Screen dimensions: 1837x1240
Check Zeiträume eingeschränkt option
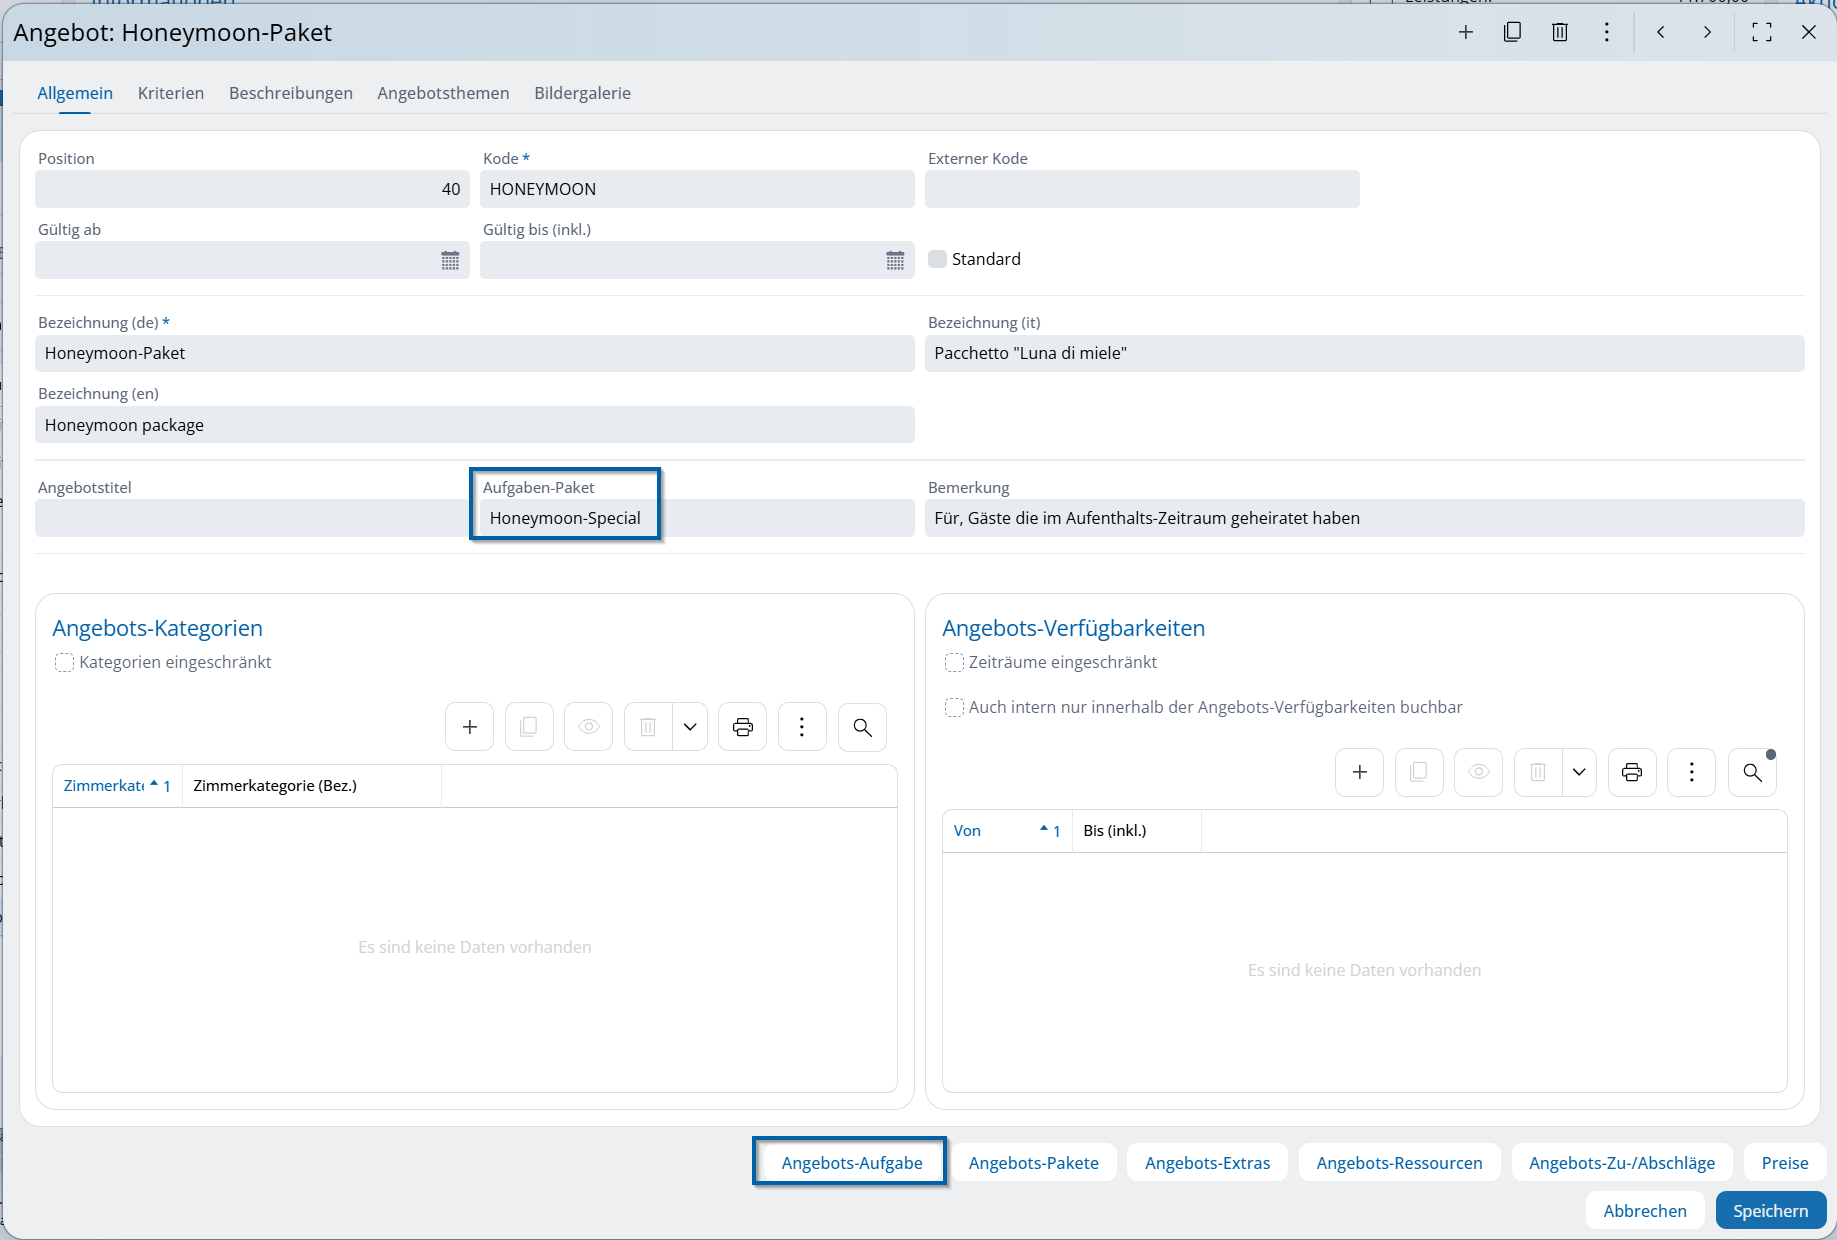pyautogui.click(x=954, y=662)
